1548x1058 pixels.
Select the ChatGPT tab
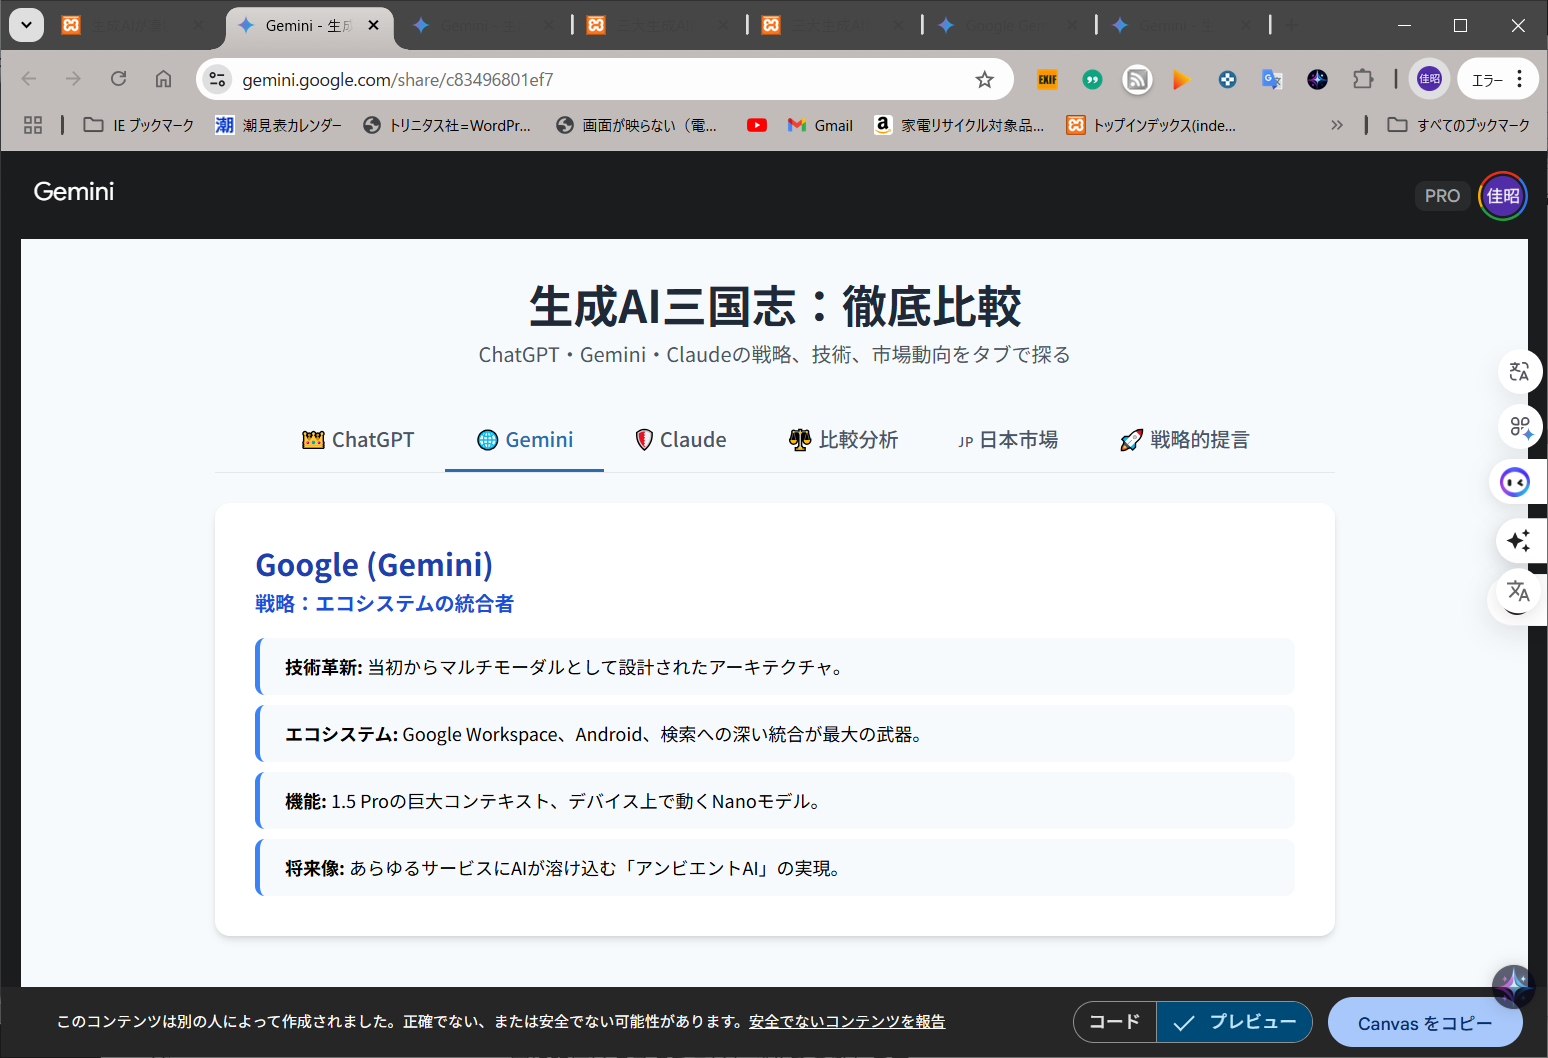(358, 440)
